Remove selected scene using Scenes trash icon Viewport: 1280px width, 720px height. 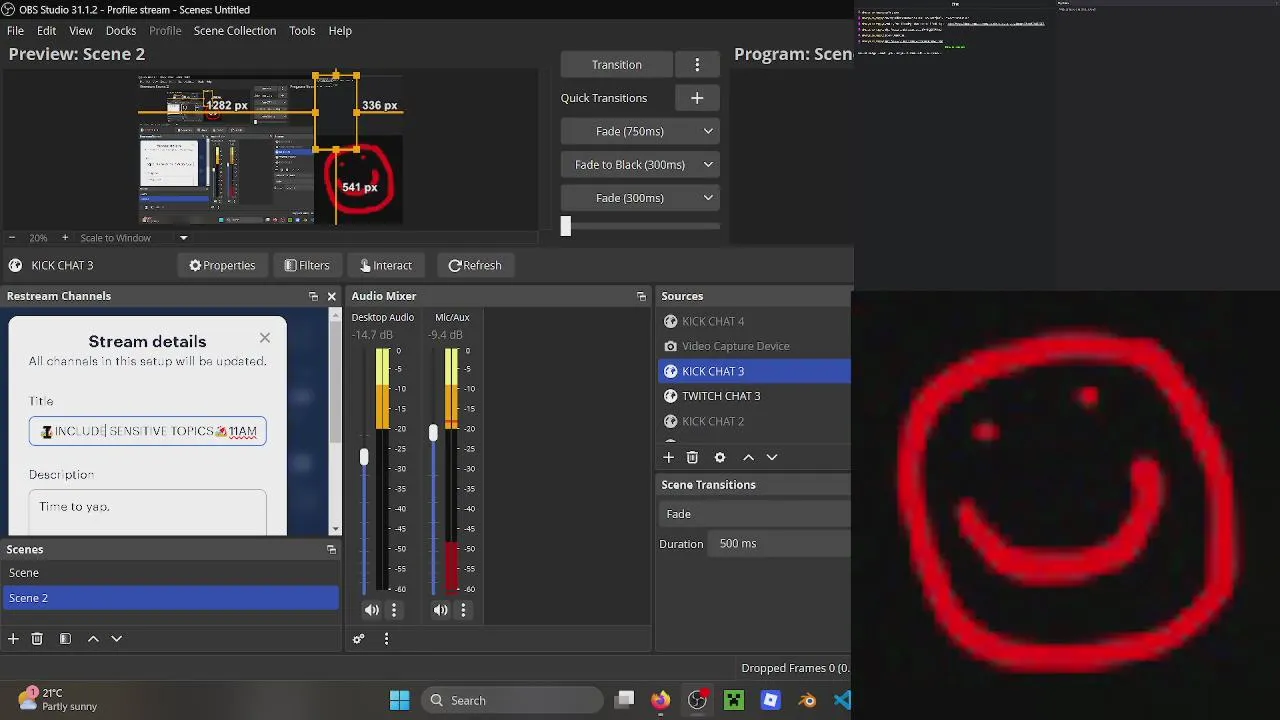37,638
